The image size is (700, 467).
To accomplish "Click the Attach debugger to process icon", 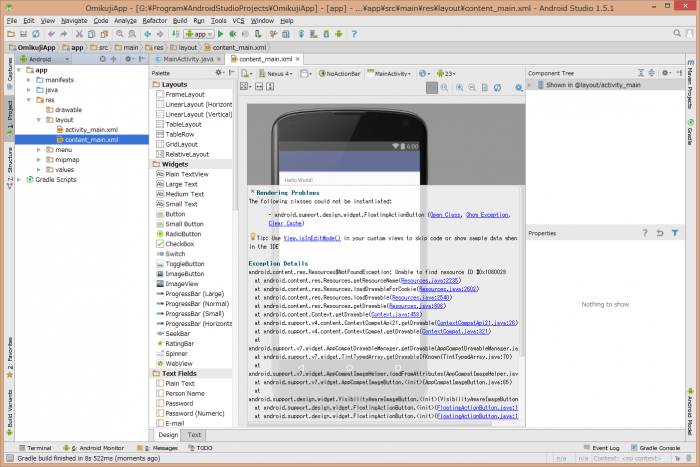I will (258, 34).
